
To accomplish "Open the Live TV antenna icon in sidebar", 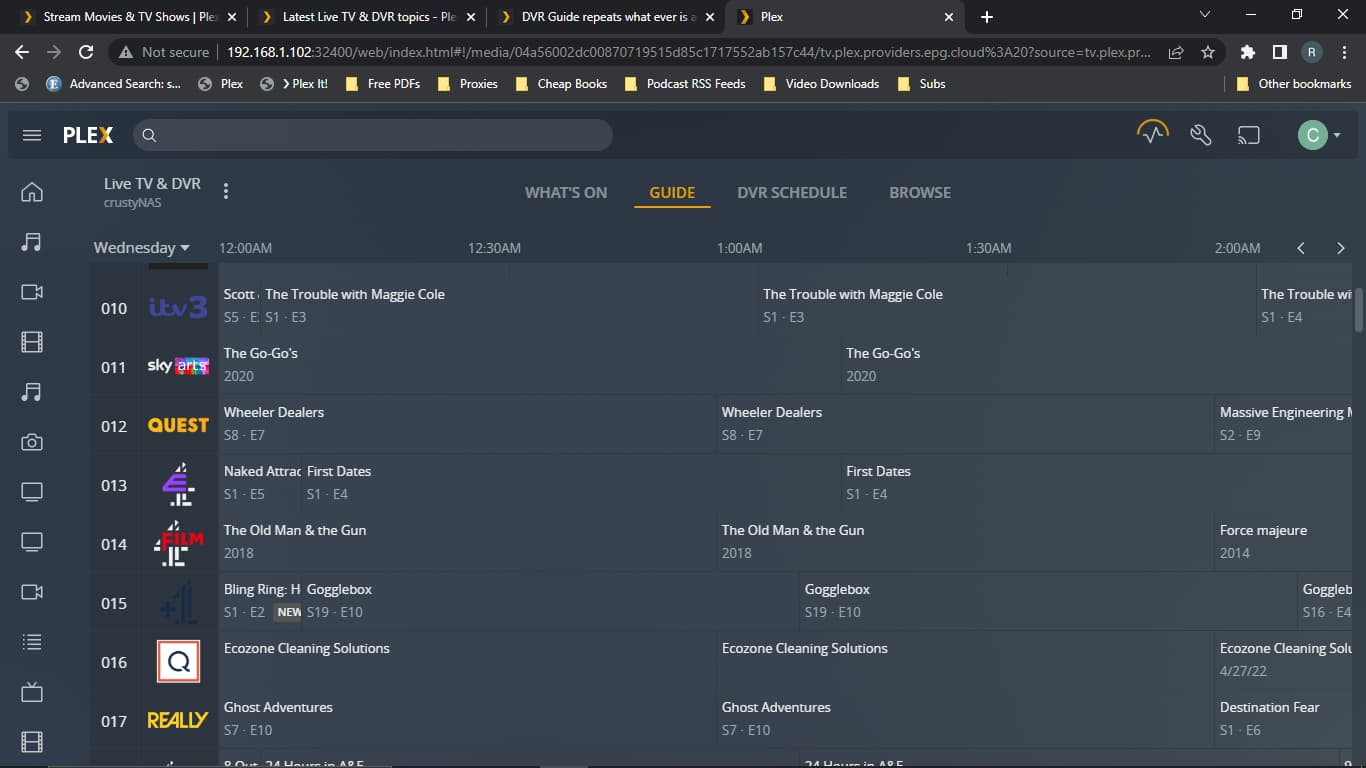I will click(32, 692).
